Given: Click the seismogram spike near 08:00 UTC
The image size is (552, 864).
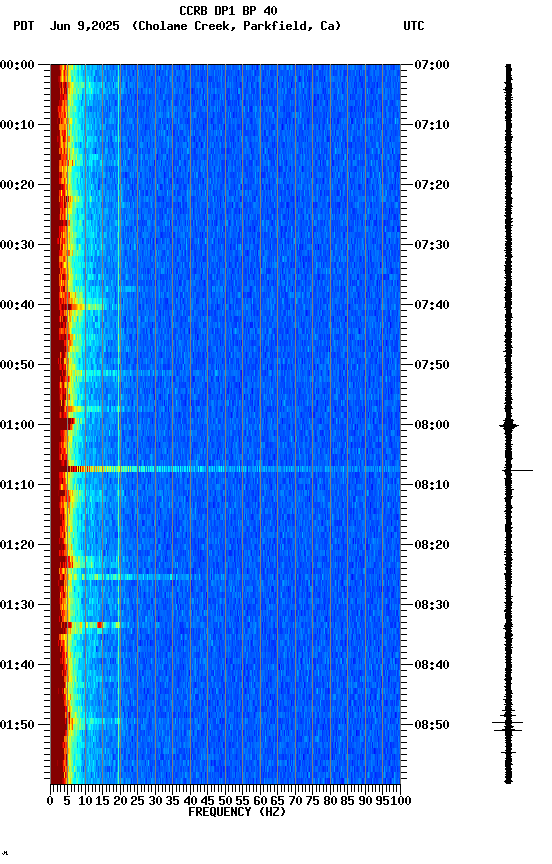Looking at the screenshot, I should pyautogui.click(x=509, y=425).
